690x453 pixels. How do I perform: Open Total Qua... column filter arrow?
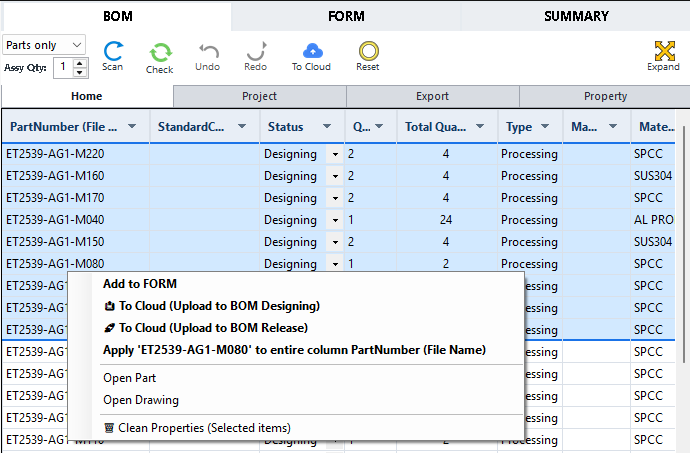tap(480, 127)
